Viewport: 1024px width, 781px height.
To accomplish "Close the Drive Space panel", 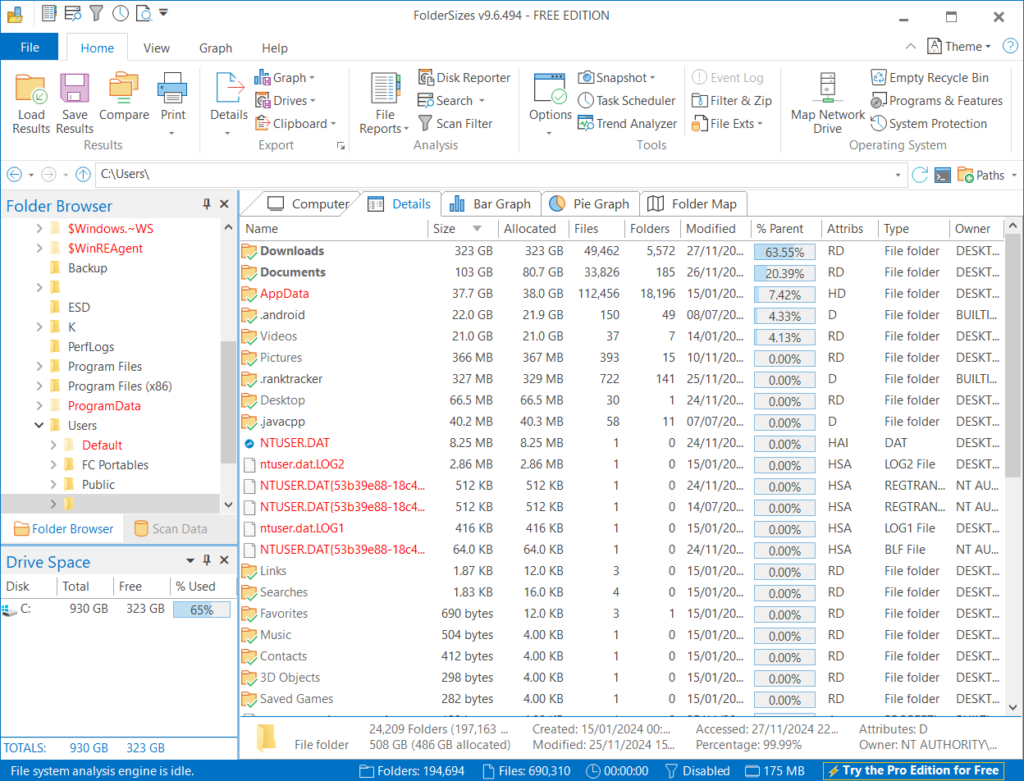I will coord(224,560).
